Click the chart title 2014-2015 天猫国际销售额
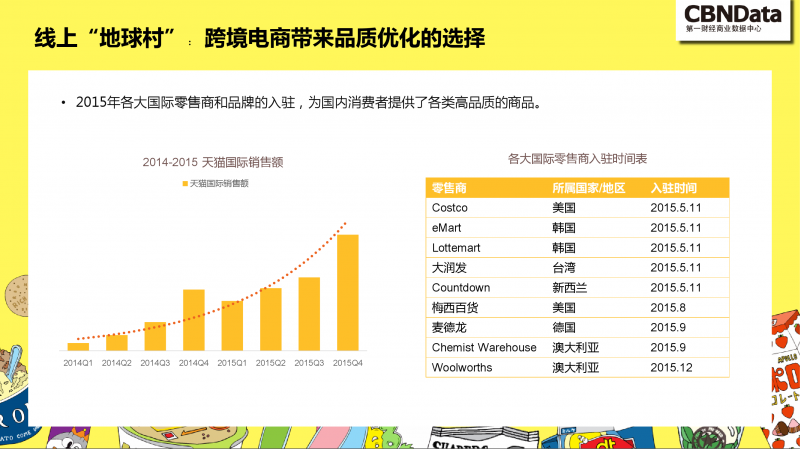The height and width of the screenshot is (449, 800). click(x=213, y=162)
